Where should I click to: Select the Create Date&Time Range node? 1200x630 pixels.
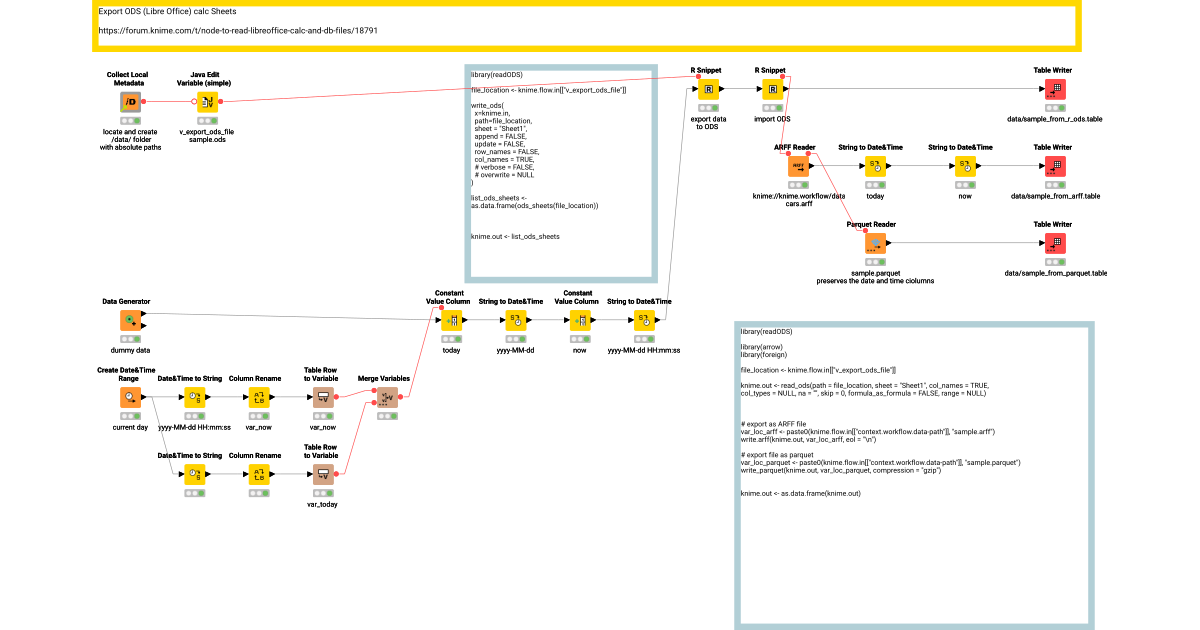pos(130,397)
